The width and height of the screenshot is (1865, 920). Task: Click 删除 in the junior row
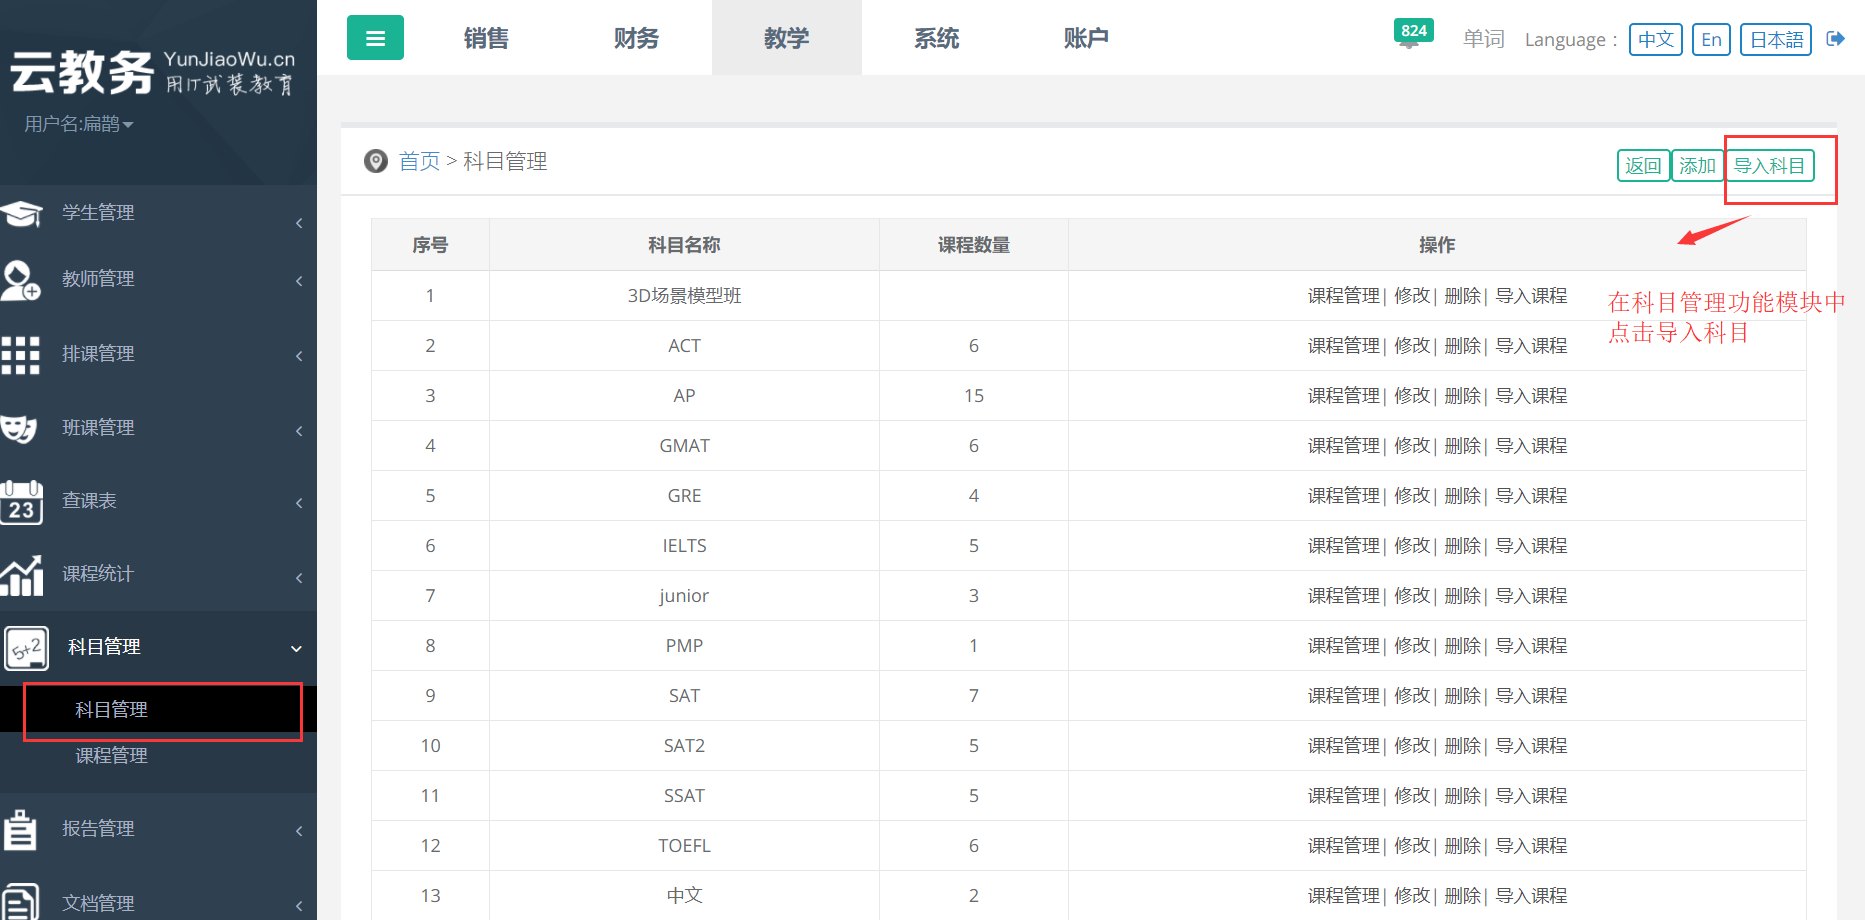pos(1462,596)
